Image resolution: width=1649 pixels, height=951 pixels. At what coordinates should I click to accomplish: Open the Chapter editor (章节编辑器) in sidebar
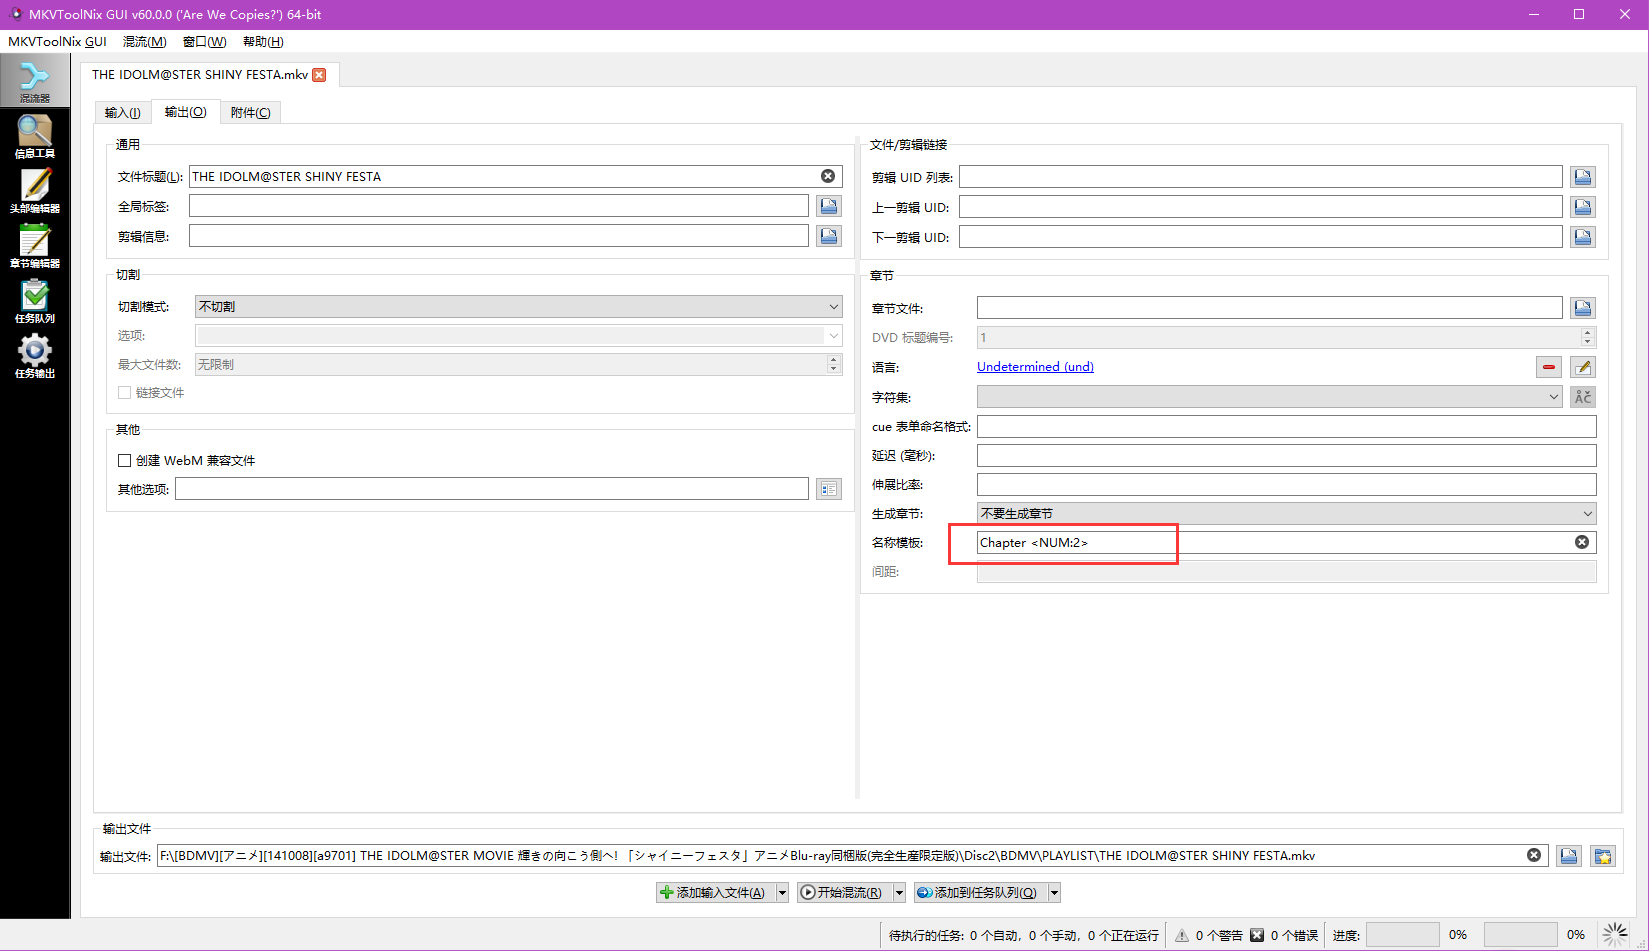coord(35,246)
